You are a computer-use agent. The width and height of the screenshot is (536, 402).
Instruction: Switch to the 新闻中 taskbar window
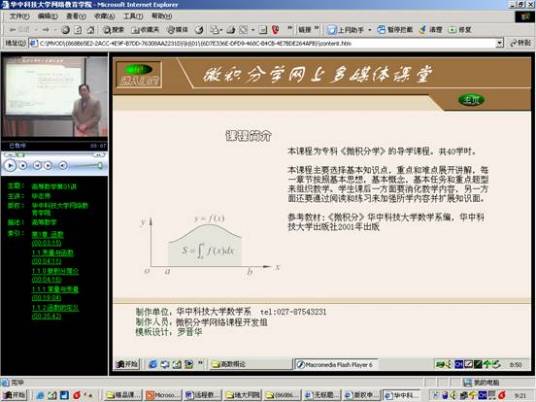coord(361,396)
